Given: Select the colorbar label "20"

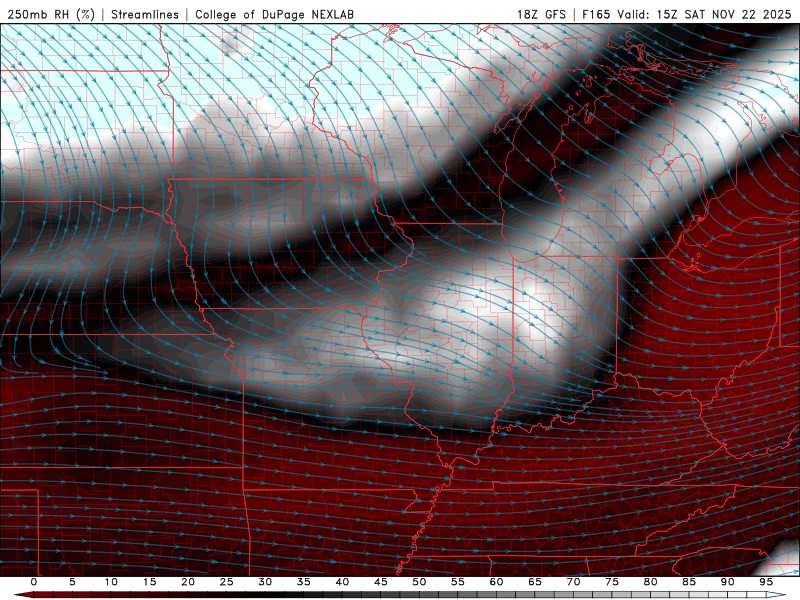Looking at the screenshot, I should pyautogui.click(x=188, y=582).
